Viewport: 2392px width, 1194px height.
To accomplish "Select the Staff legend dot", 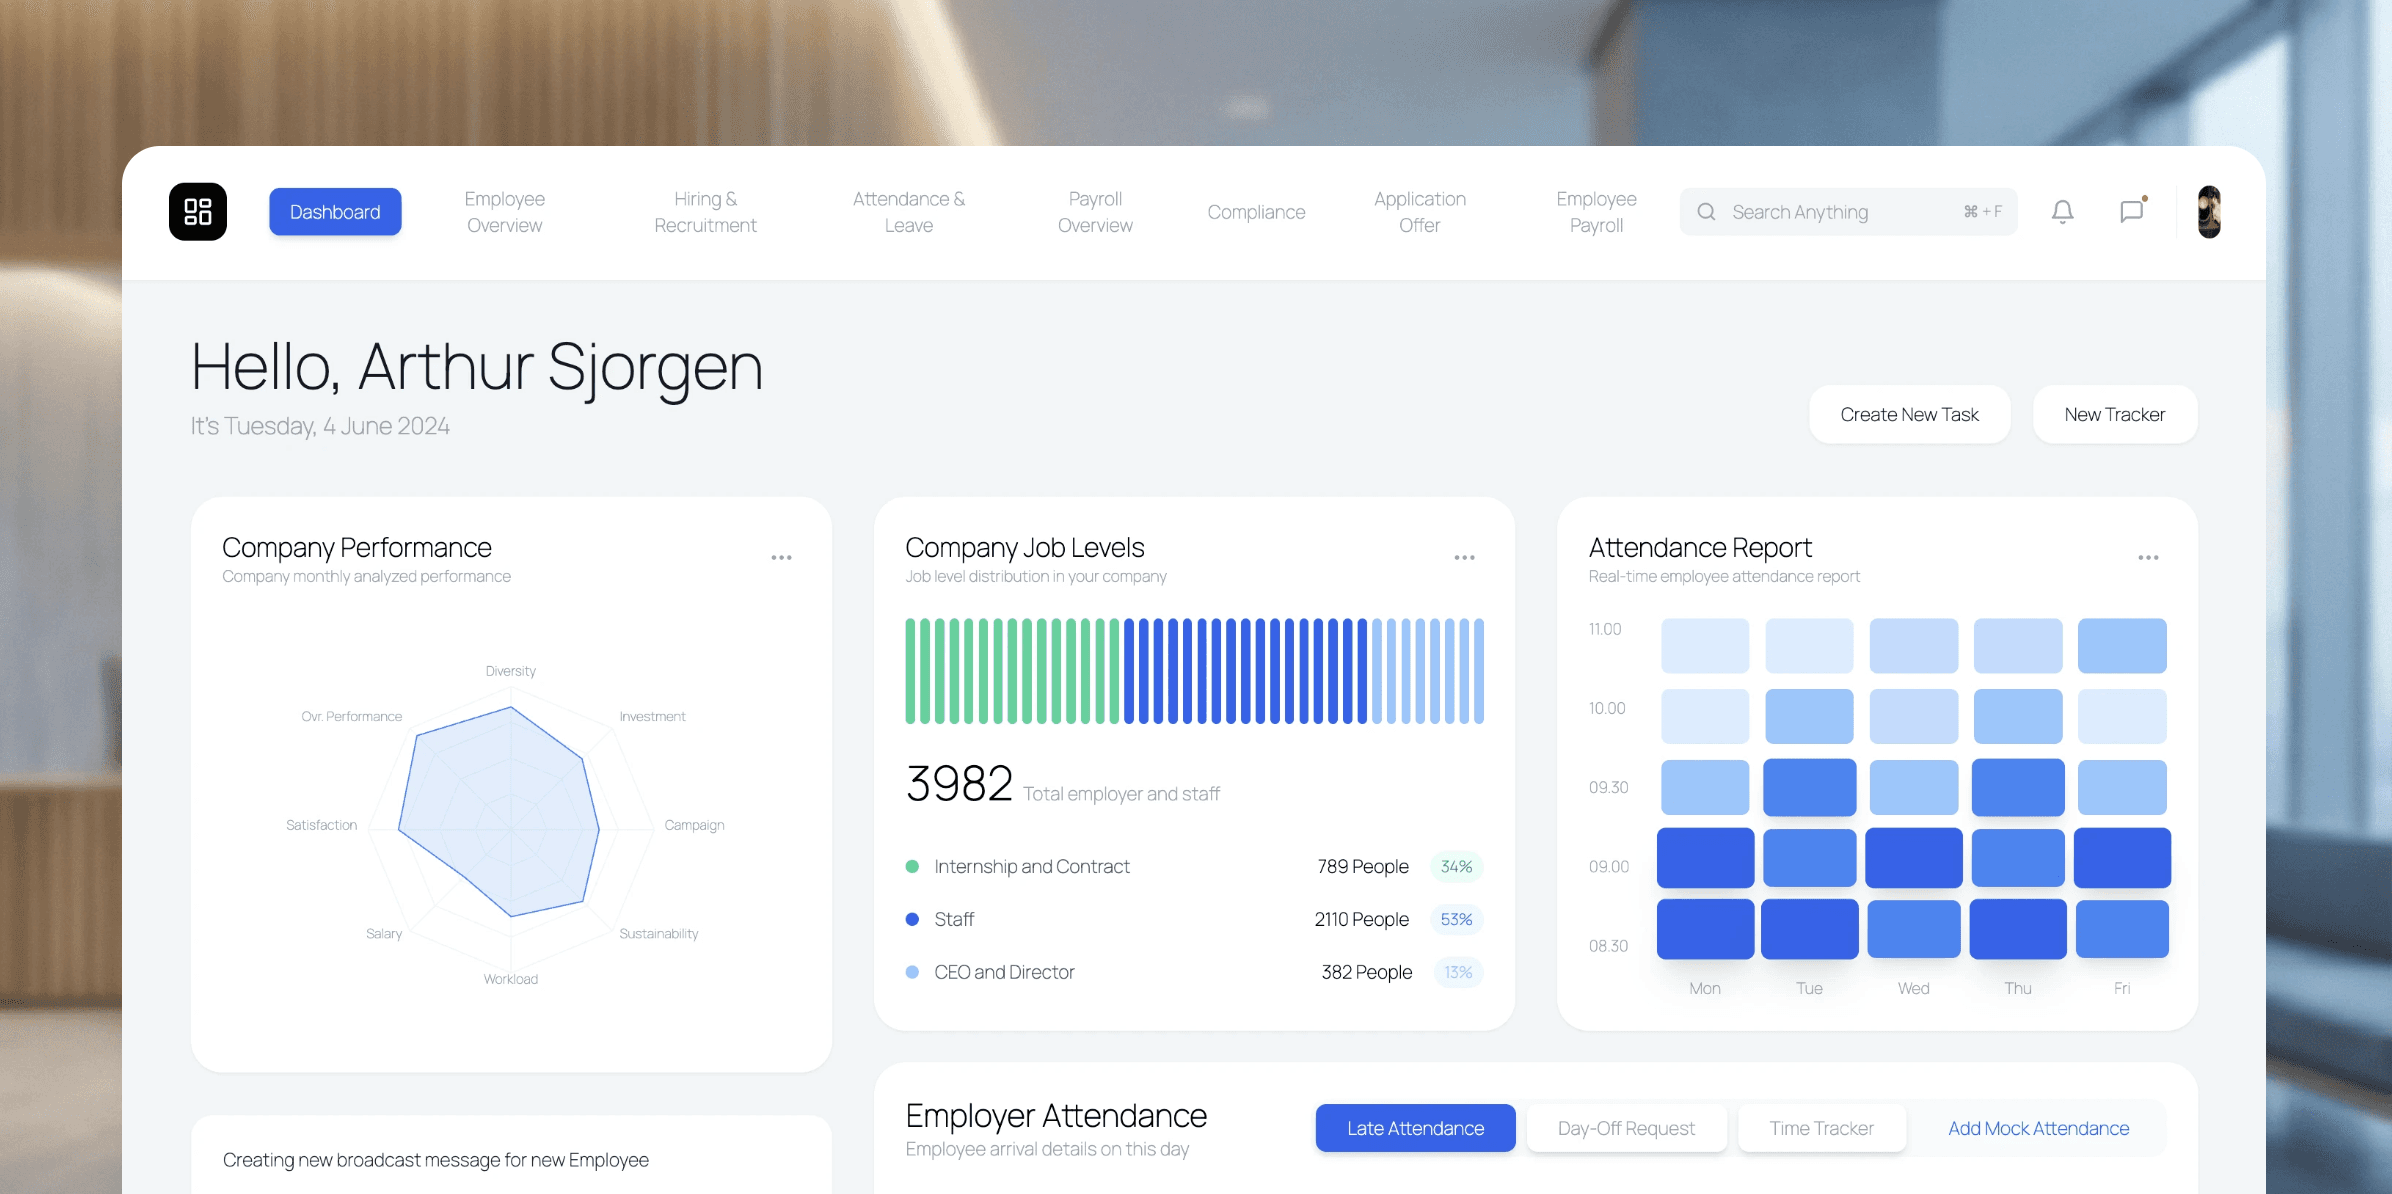I will [x=912, y=919].
